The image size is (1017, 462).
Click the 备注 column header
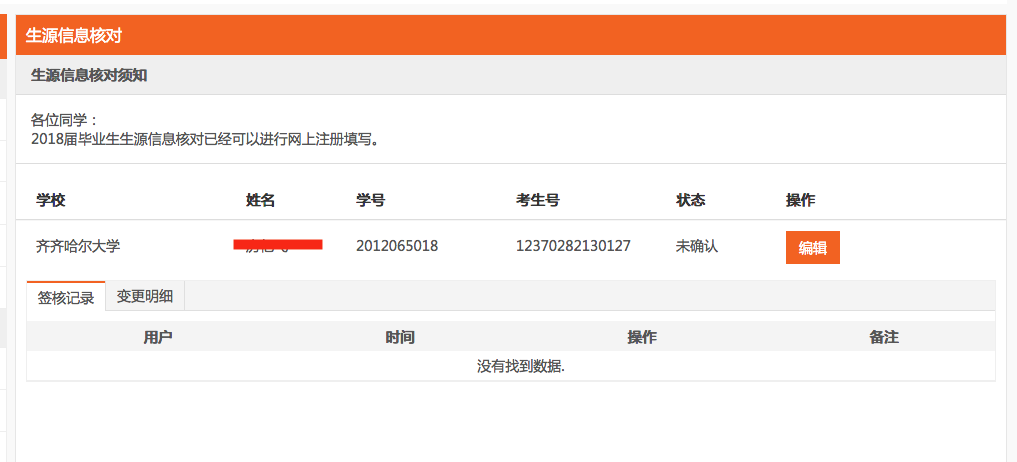pos(884,337)
